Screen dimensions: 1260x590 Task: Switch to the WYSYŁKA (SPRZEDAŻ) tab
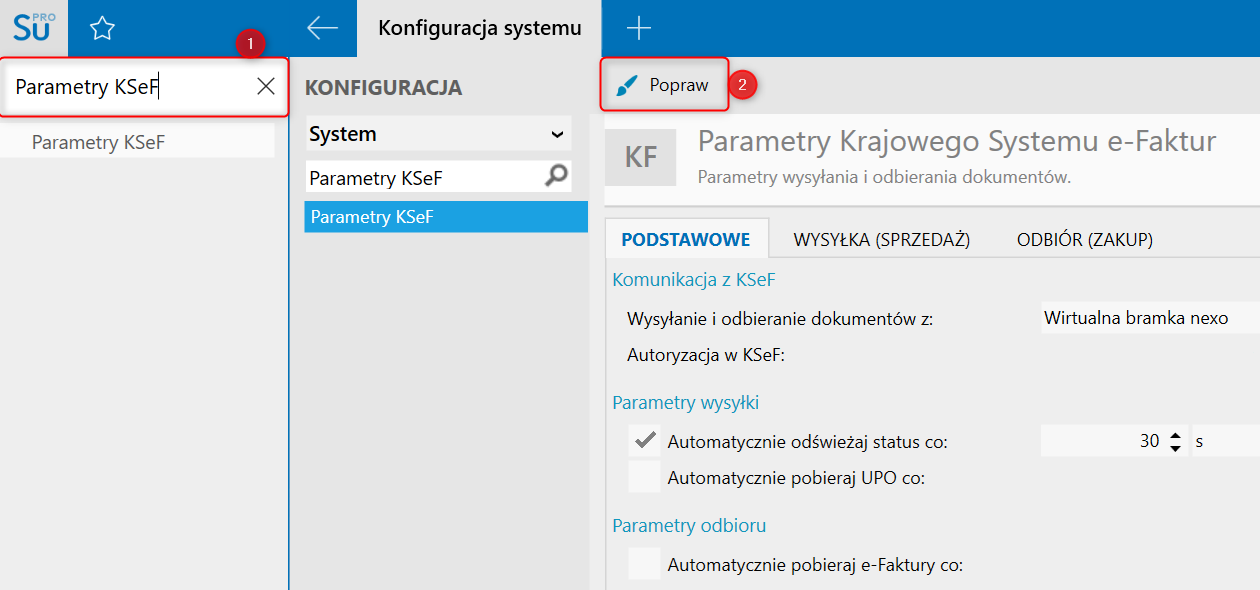tap(882, 240)
